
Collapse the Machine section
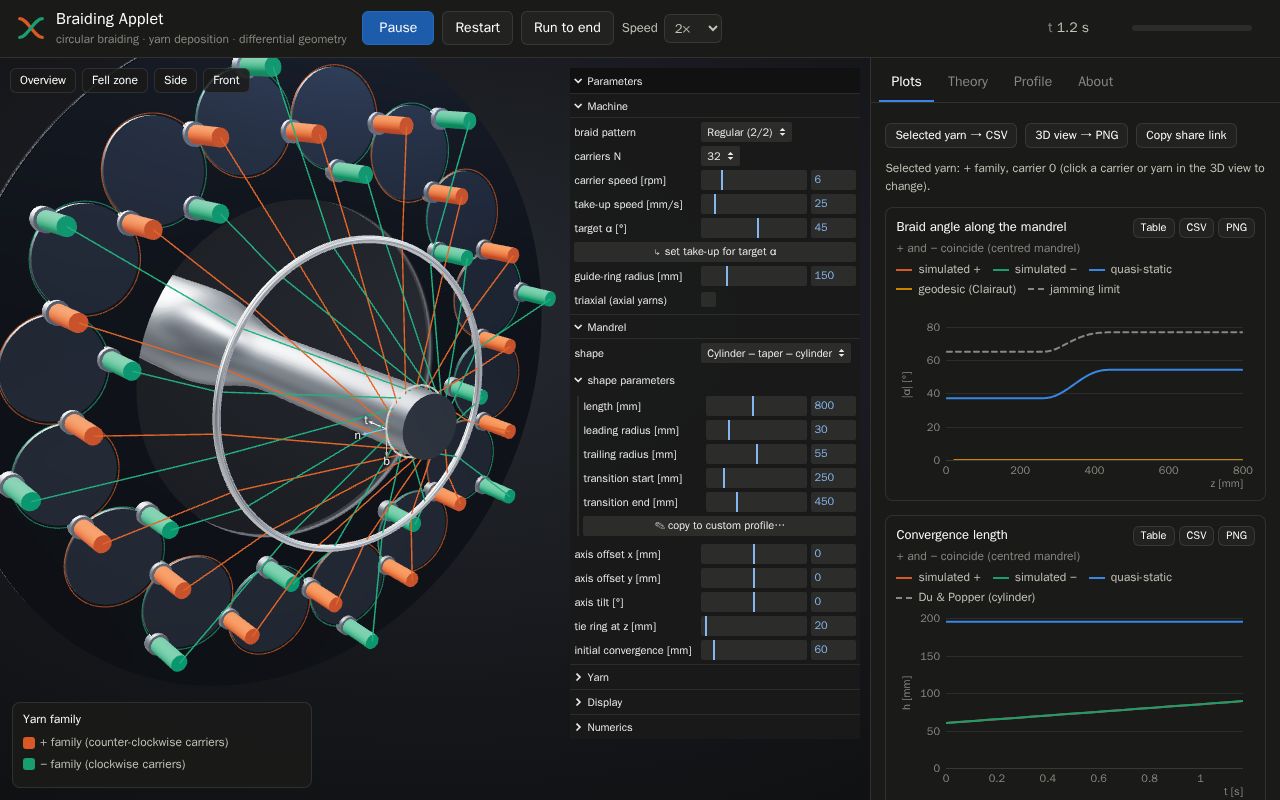714,106
